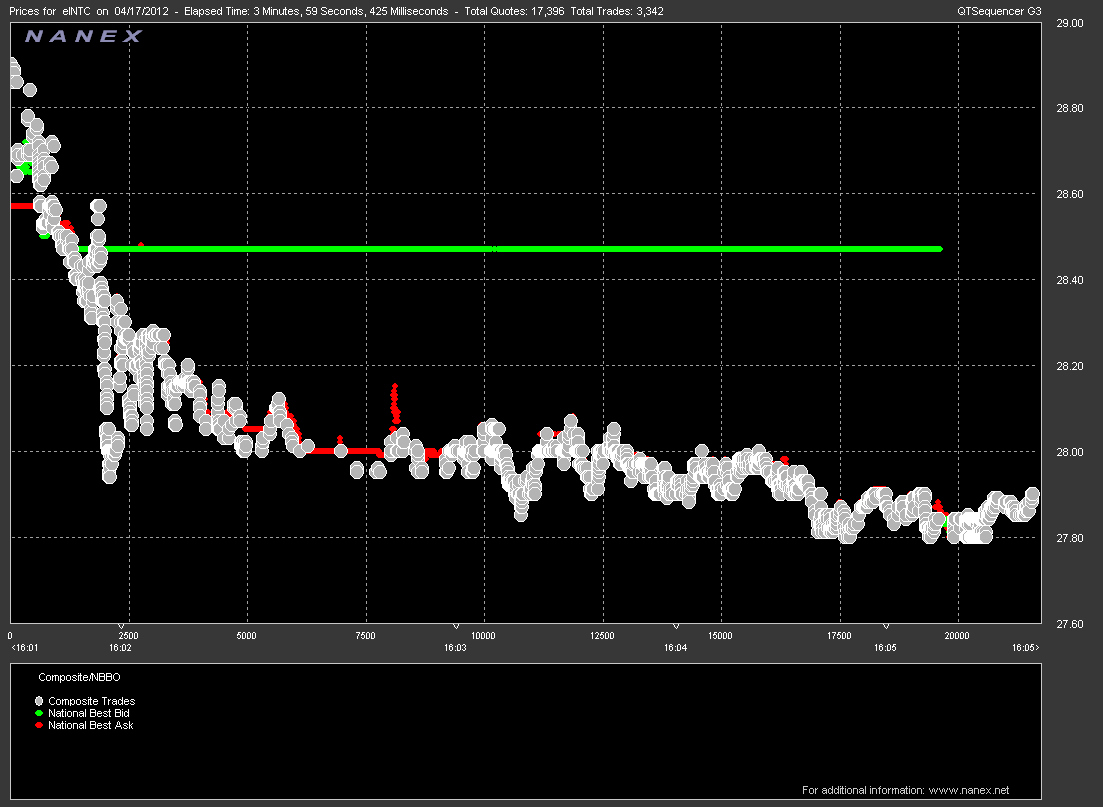Click the 'National Best Ask' legend label
This screenshot has height=807, width=1103.
coord(90,725)
